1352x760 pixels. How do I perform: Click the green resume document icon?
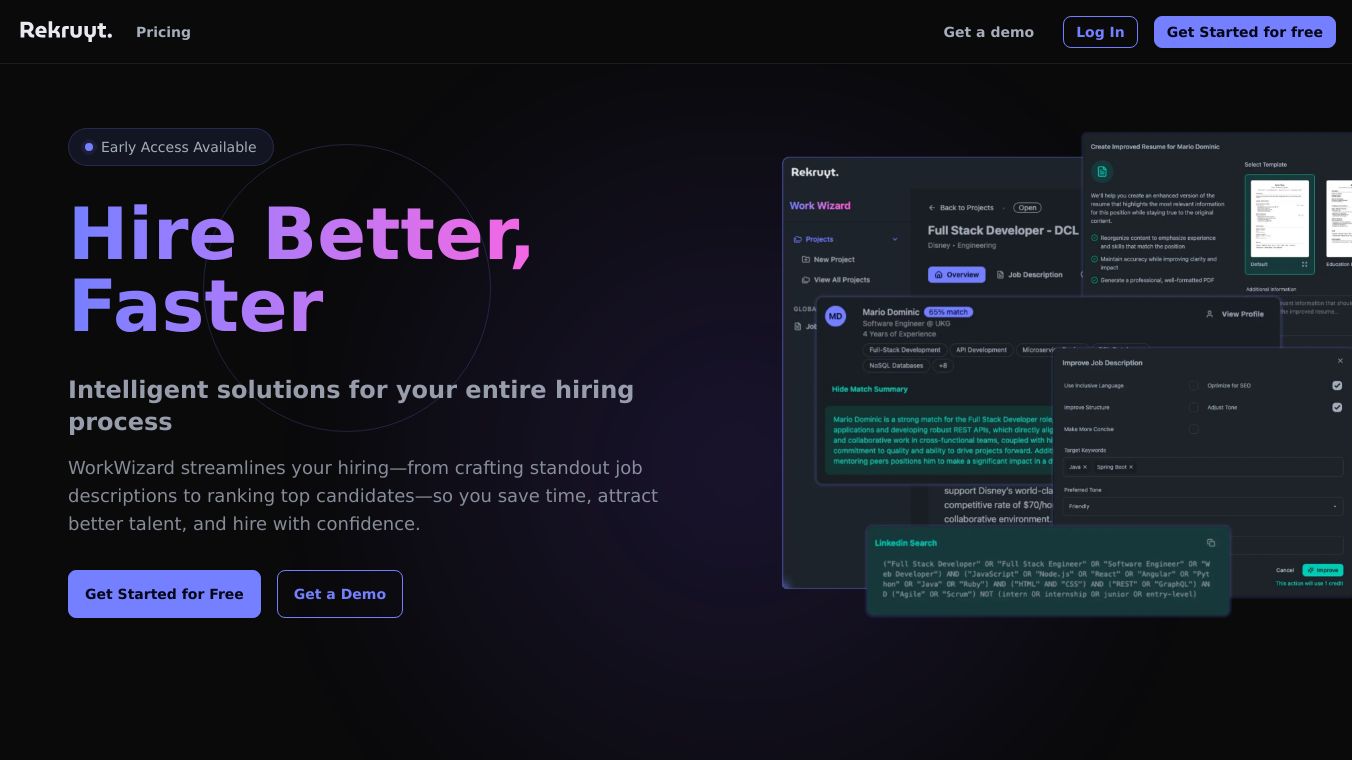tap(1102, 171)
